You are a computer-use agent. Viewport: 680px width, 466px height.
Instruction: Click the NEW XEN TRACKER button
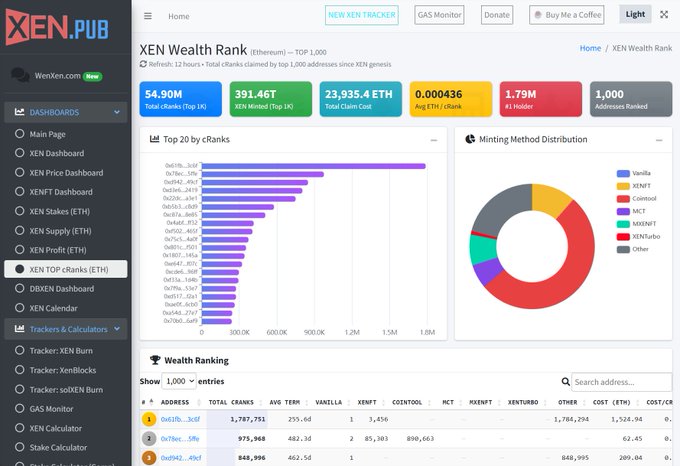click(x=362, y=15)
